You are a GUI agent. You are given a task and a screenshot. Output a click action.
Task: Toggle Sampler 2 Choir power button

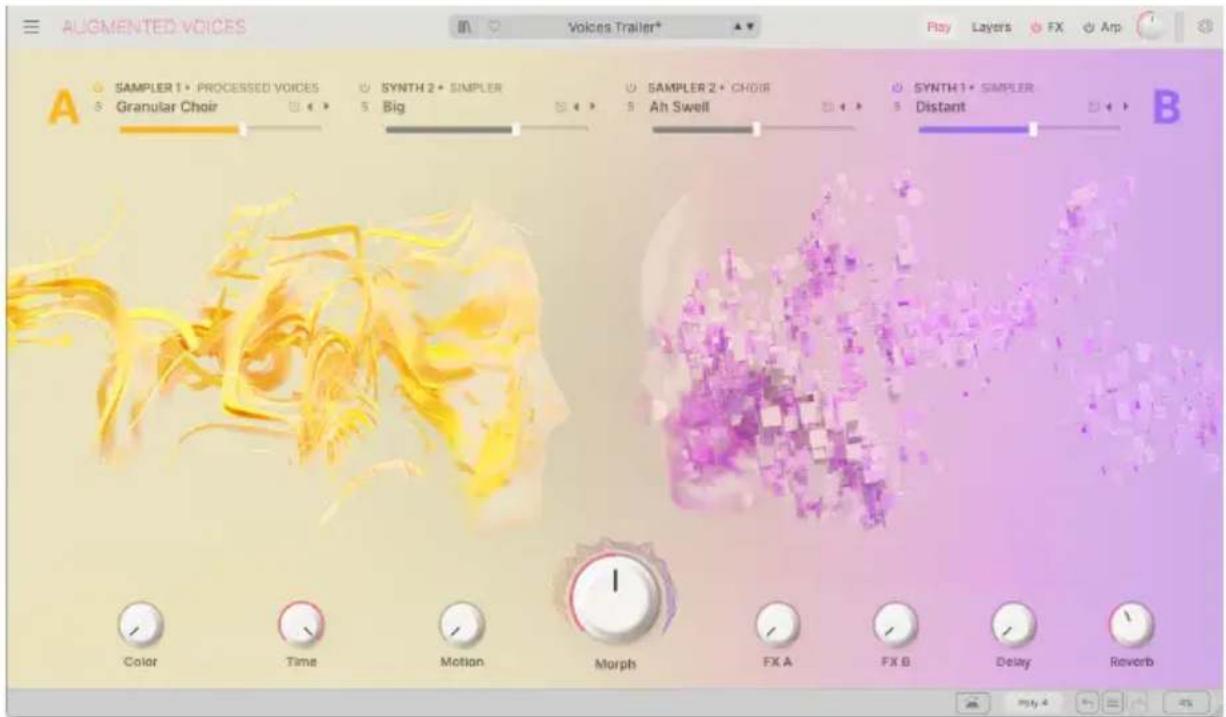pyautogui.click(x=632, y=88)
